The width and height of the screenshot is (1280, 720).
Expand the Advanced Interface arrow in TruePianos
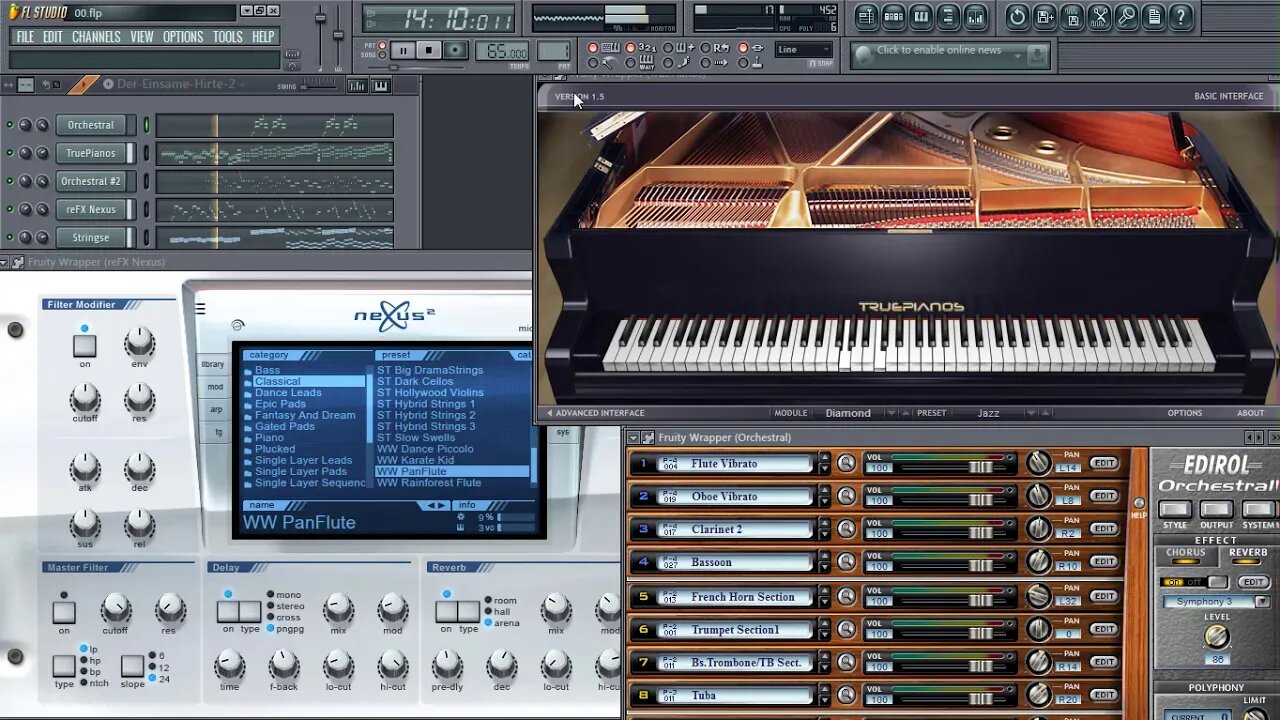pos(549,413)
